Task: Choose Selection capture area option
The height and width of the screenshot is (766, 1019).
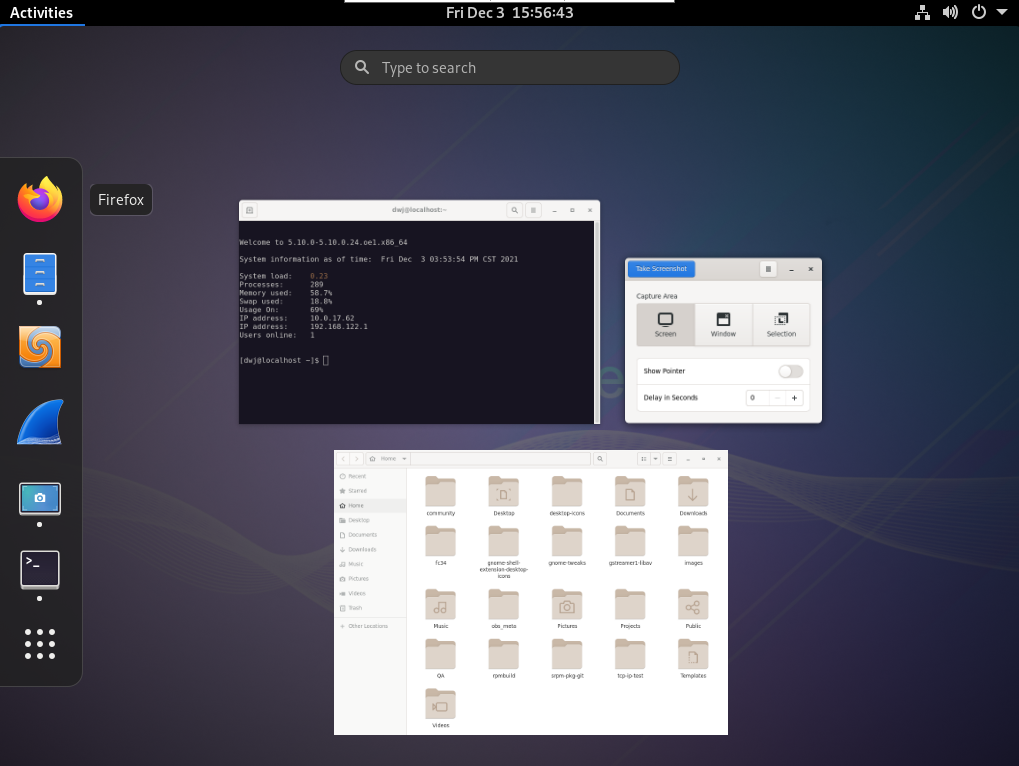Action: coord(781,324)
